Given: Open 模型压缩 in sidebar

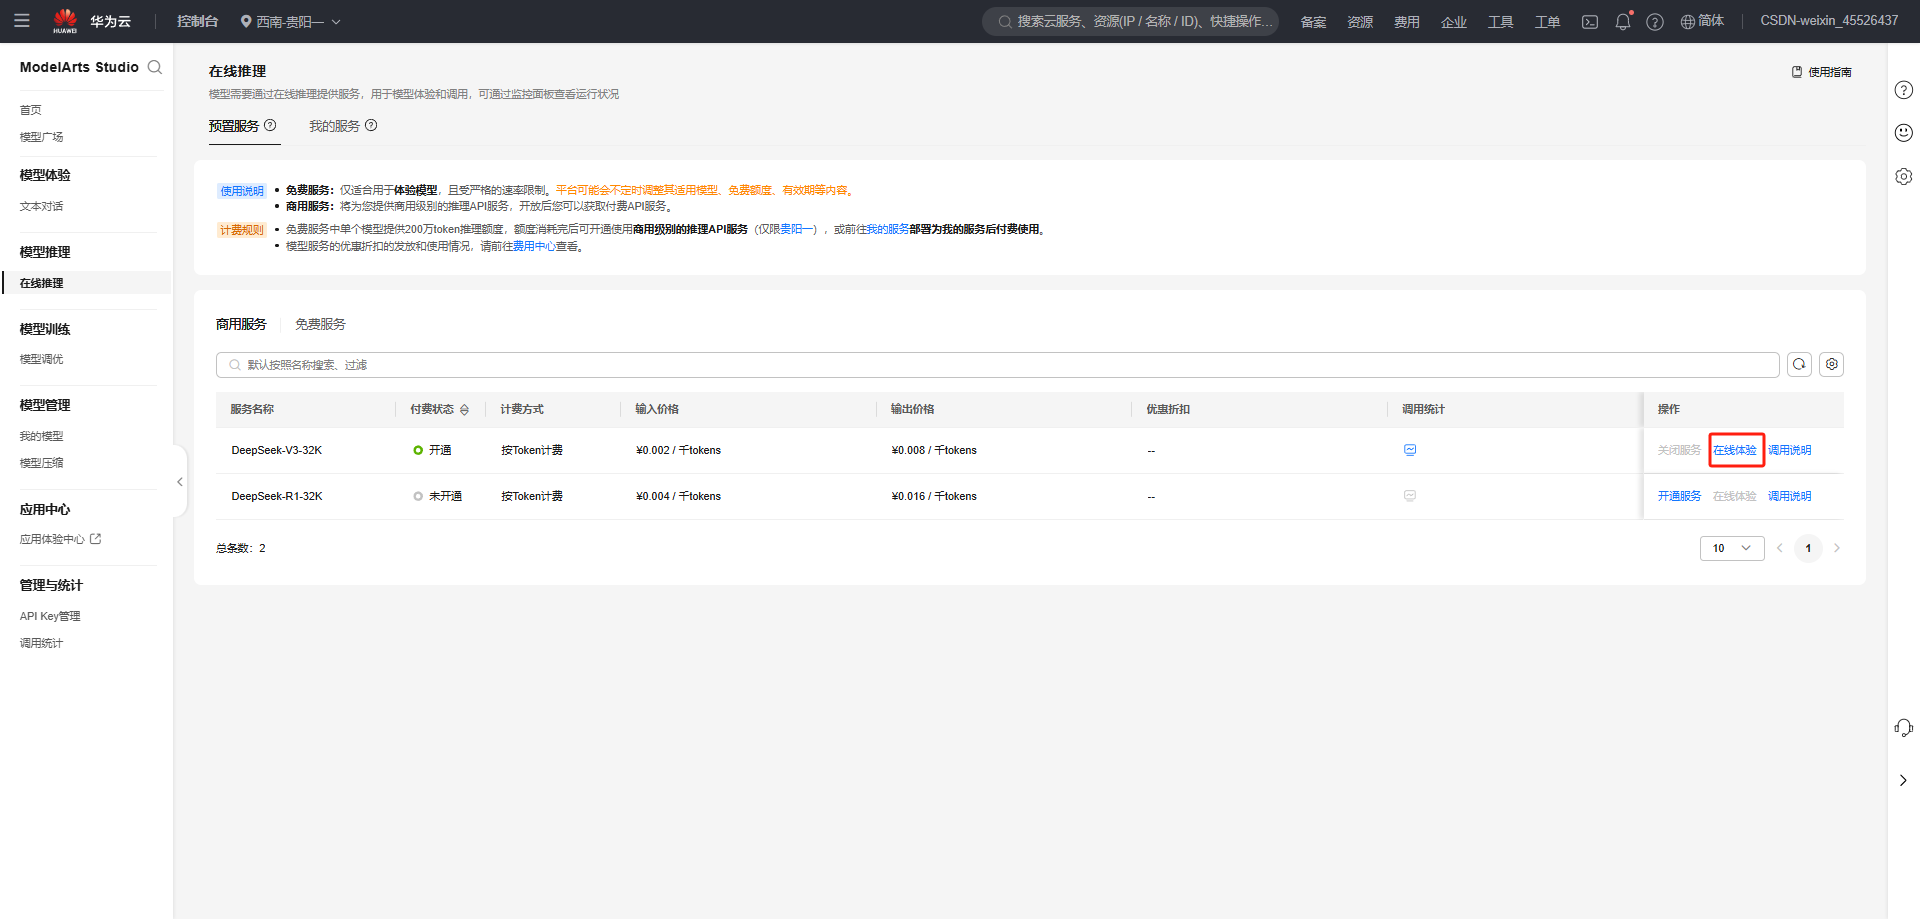Looking at the screenshot, I should pyautogui.click(x=42, y=463).
